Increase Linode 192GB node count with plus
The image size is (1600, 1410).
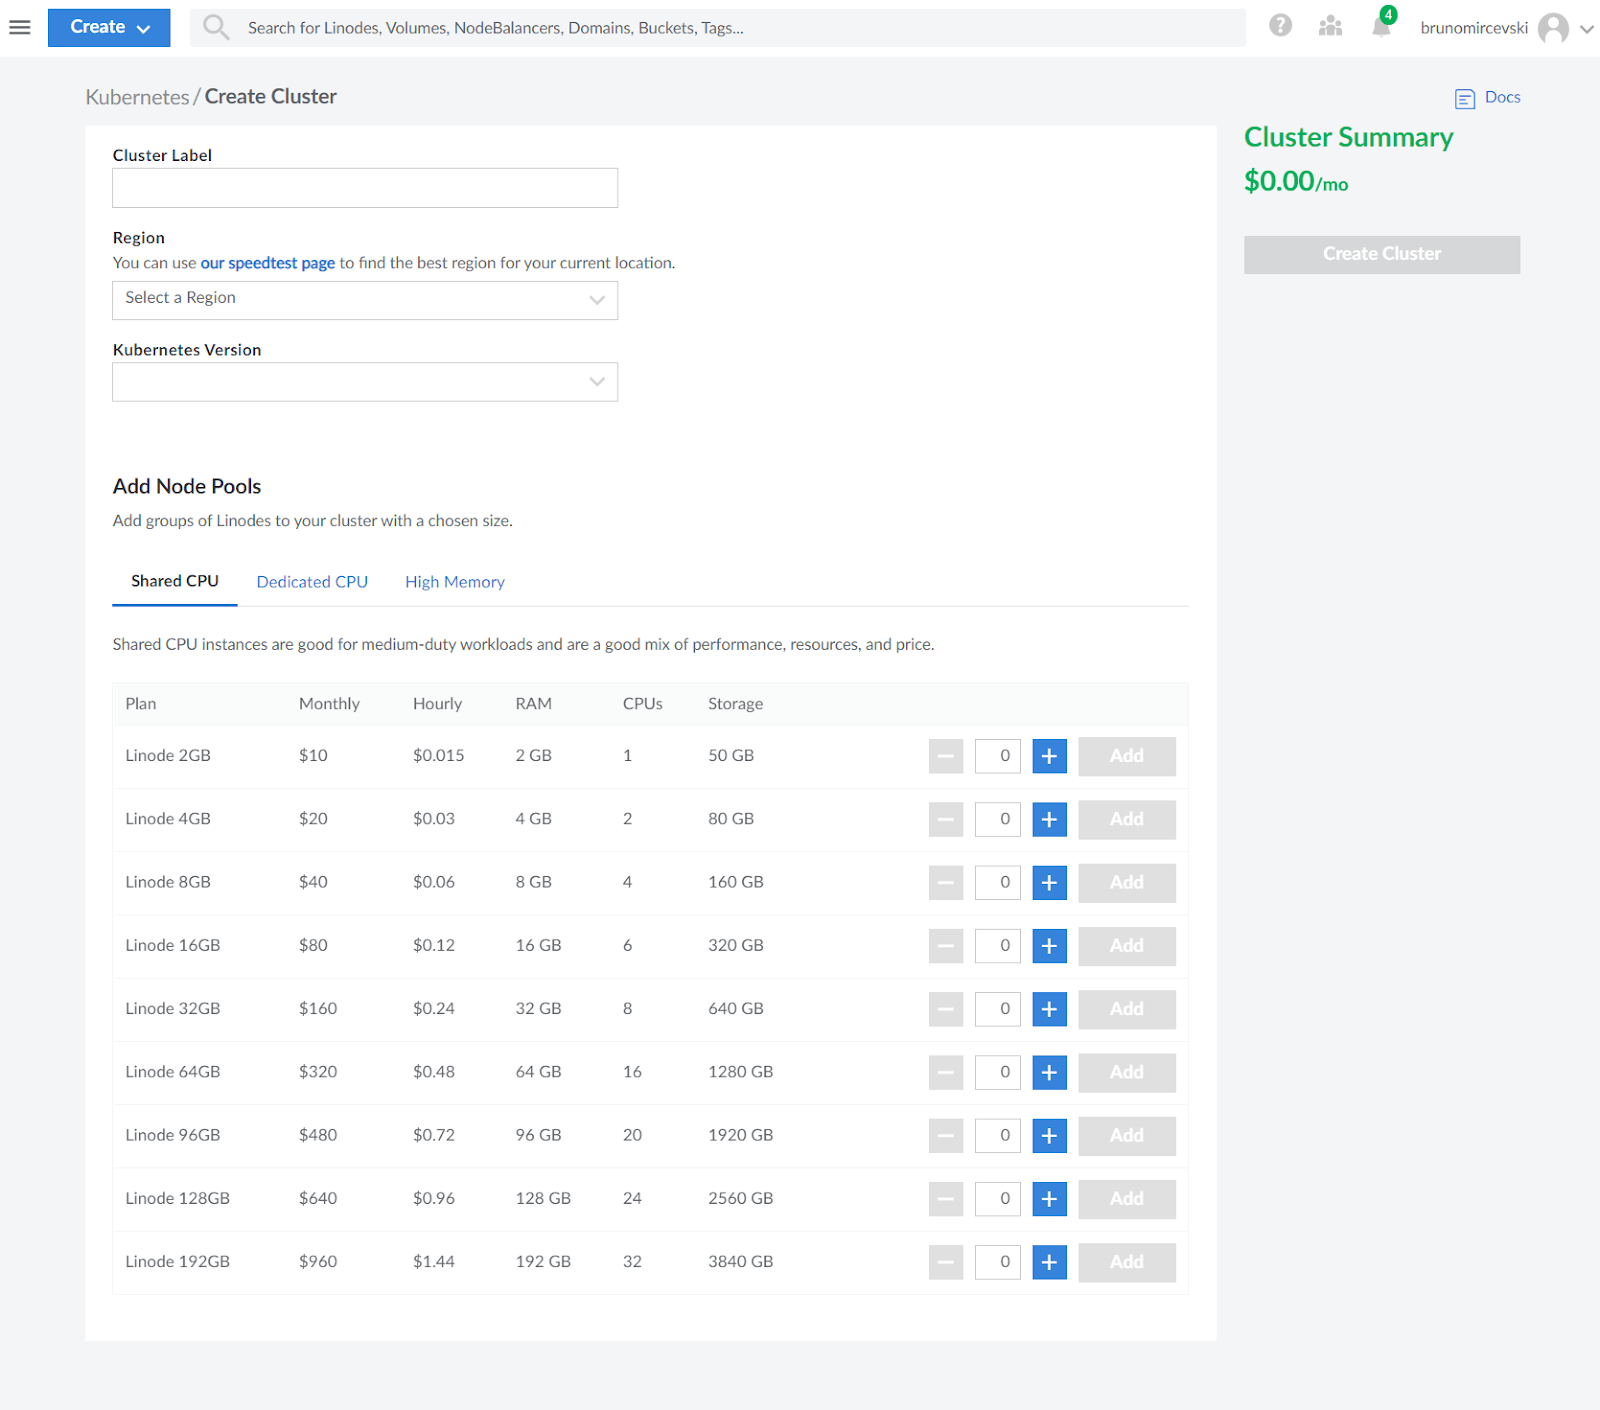tap(1049, 1262)
